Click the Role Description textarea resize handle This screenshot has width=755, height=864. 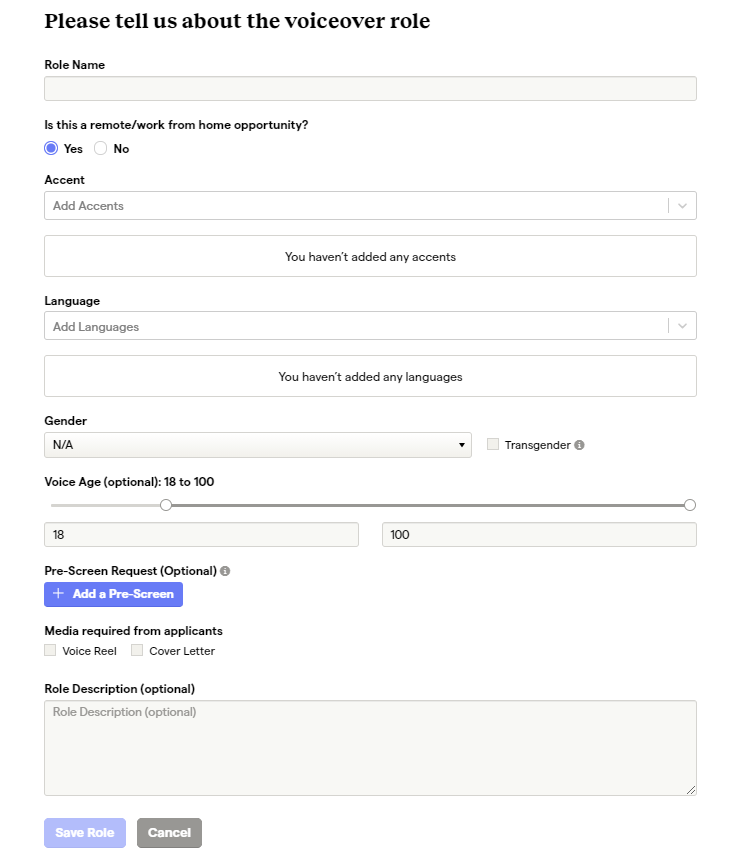point(691,790)
